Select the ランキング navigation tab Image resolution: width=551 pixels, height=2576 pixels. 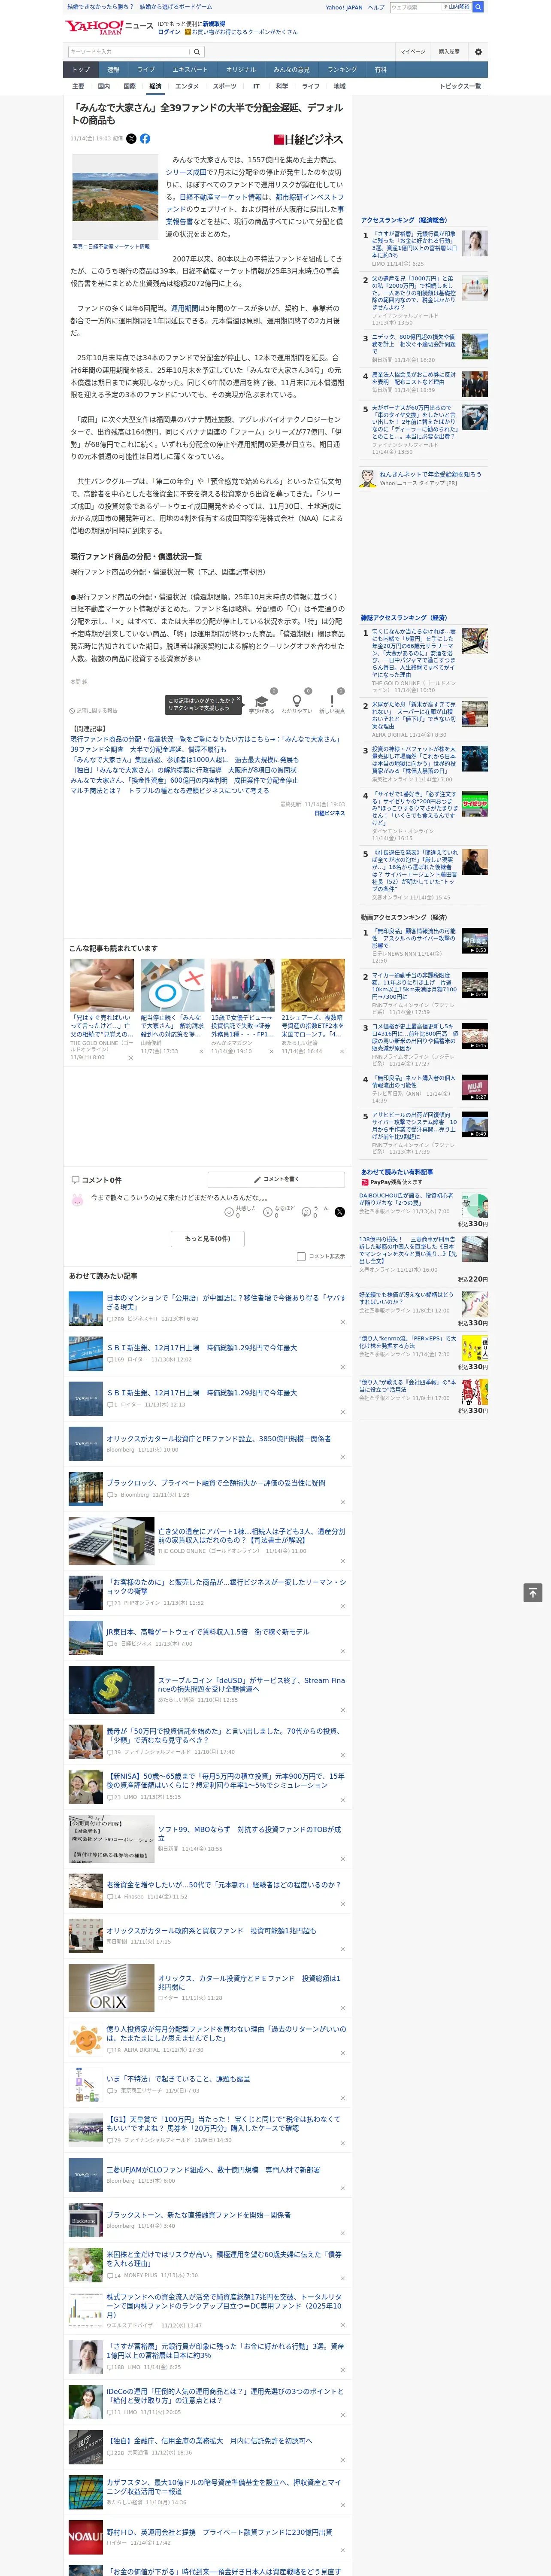[x=342, y=69]
